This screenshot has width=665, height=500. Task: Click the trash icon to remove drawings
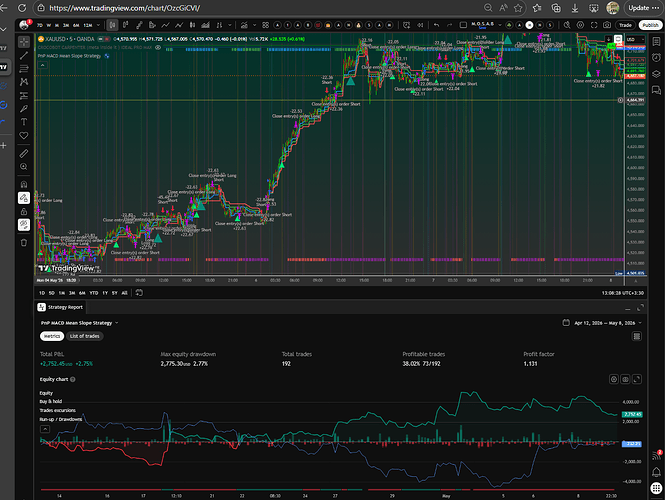pos(24,243)
